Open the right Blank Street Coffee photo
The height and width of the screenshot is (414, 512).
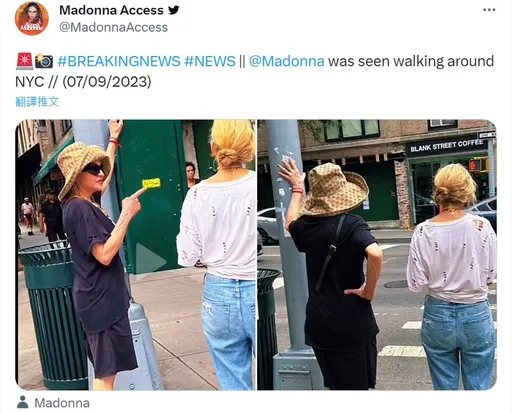pos(377,255)
